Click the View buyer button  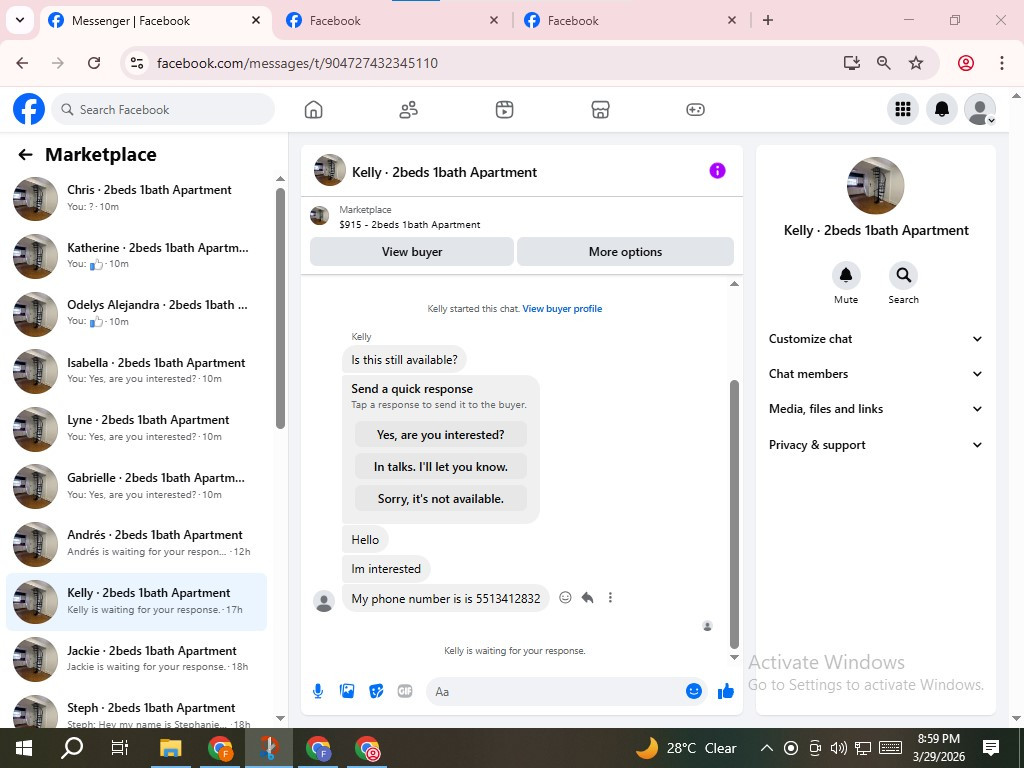411,251
